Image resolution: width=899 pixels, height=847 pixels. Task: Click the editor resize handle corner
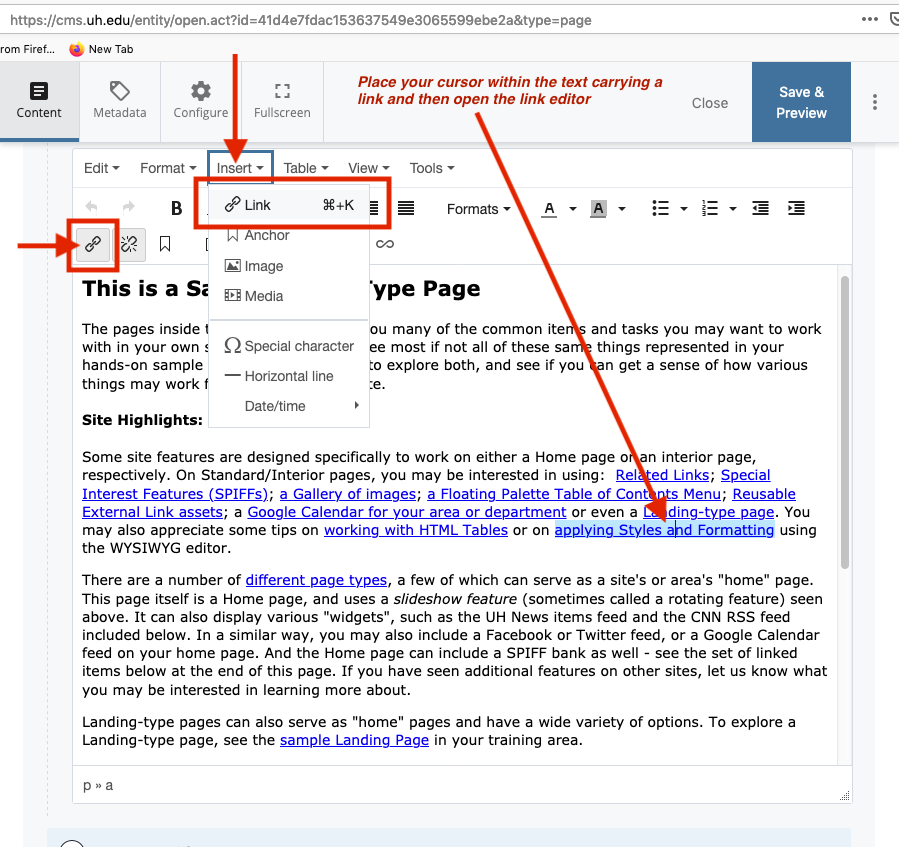(845, 795)
